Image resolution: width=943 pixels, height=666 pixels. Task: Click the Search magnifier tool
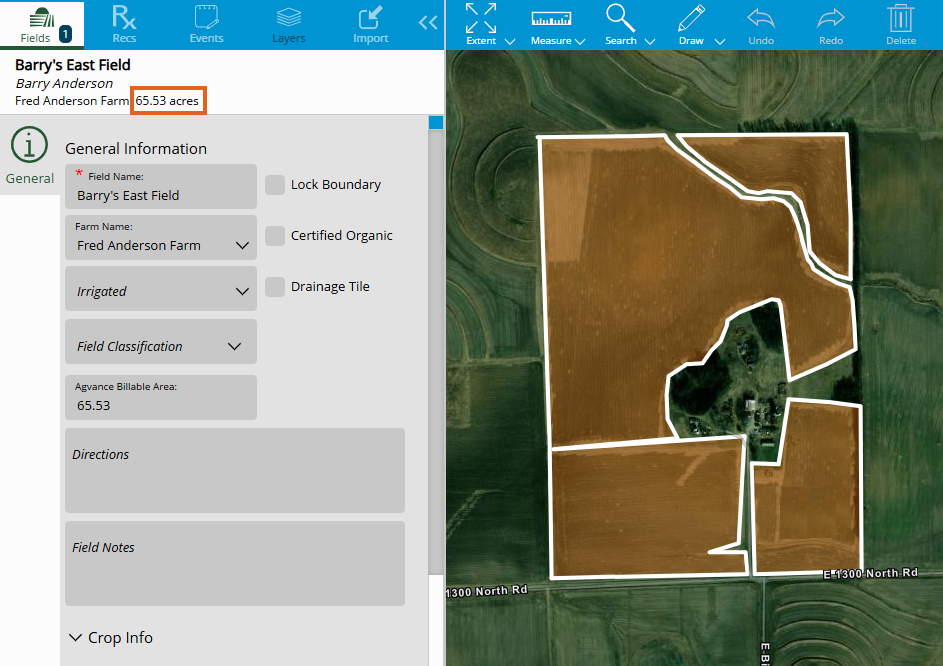[620, 18]
